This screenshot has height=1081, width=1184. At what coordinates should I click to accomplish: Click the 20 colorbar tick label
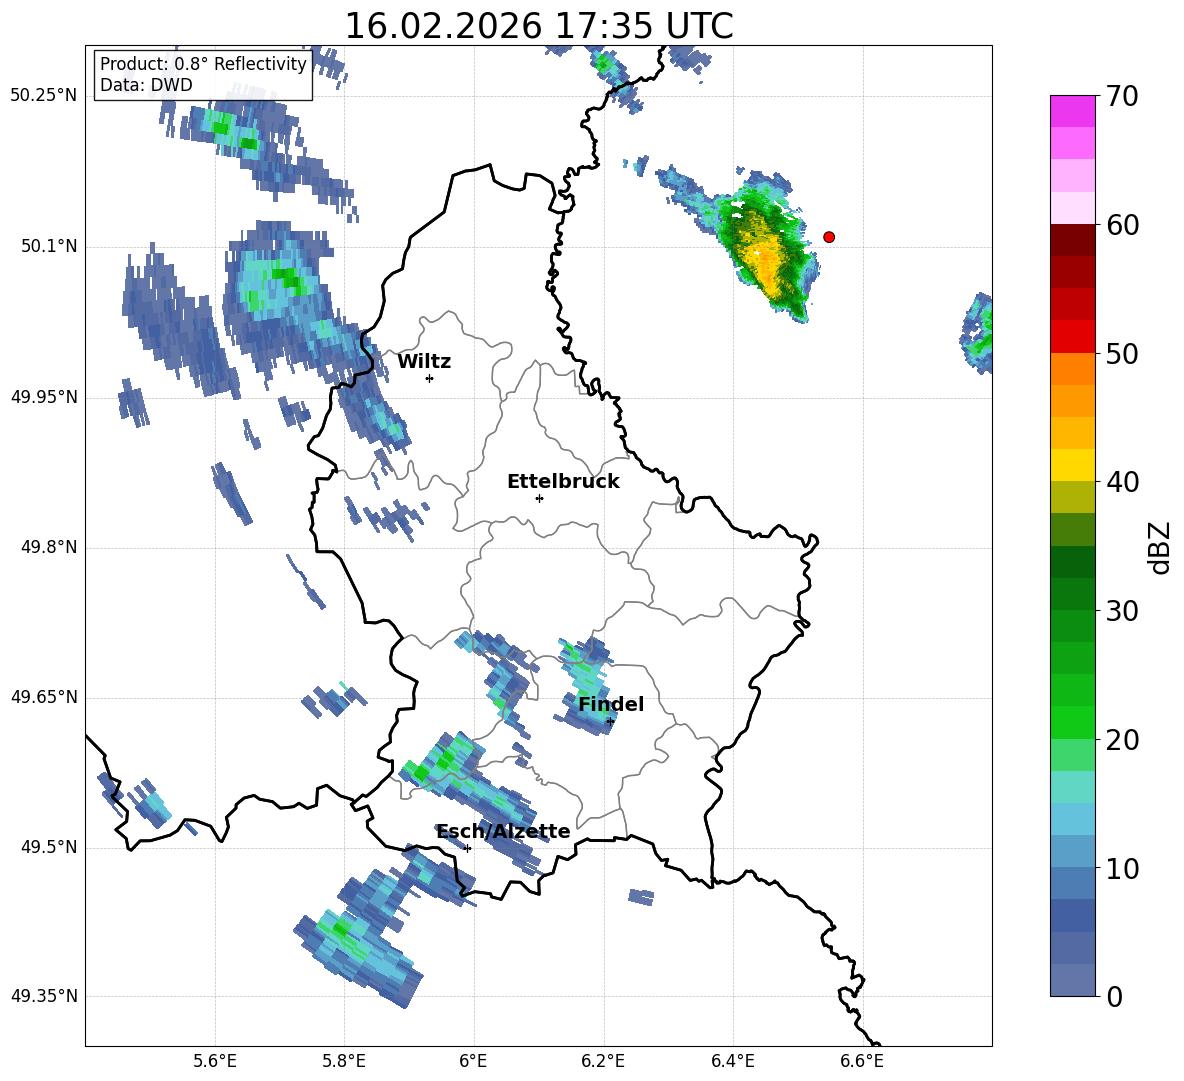[1122, 740]
